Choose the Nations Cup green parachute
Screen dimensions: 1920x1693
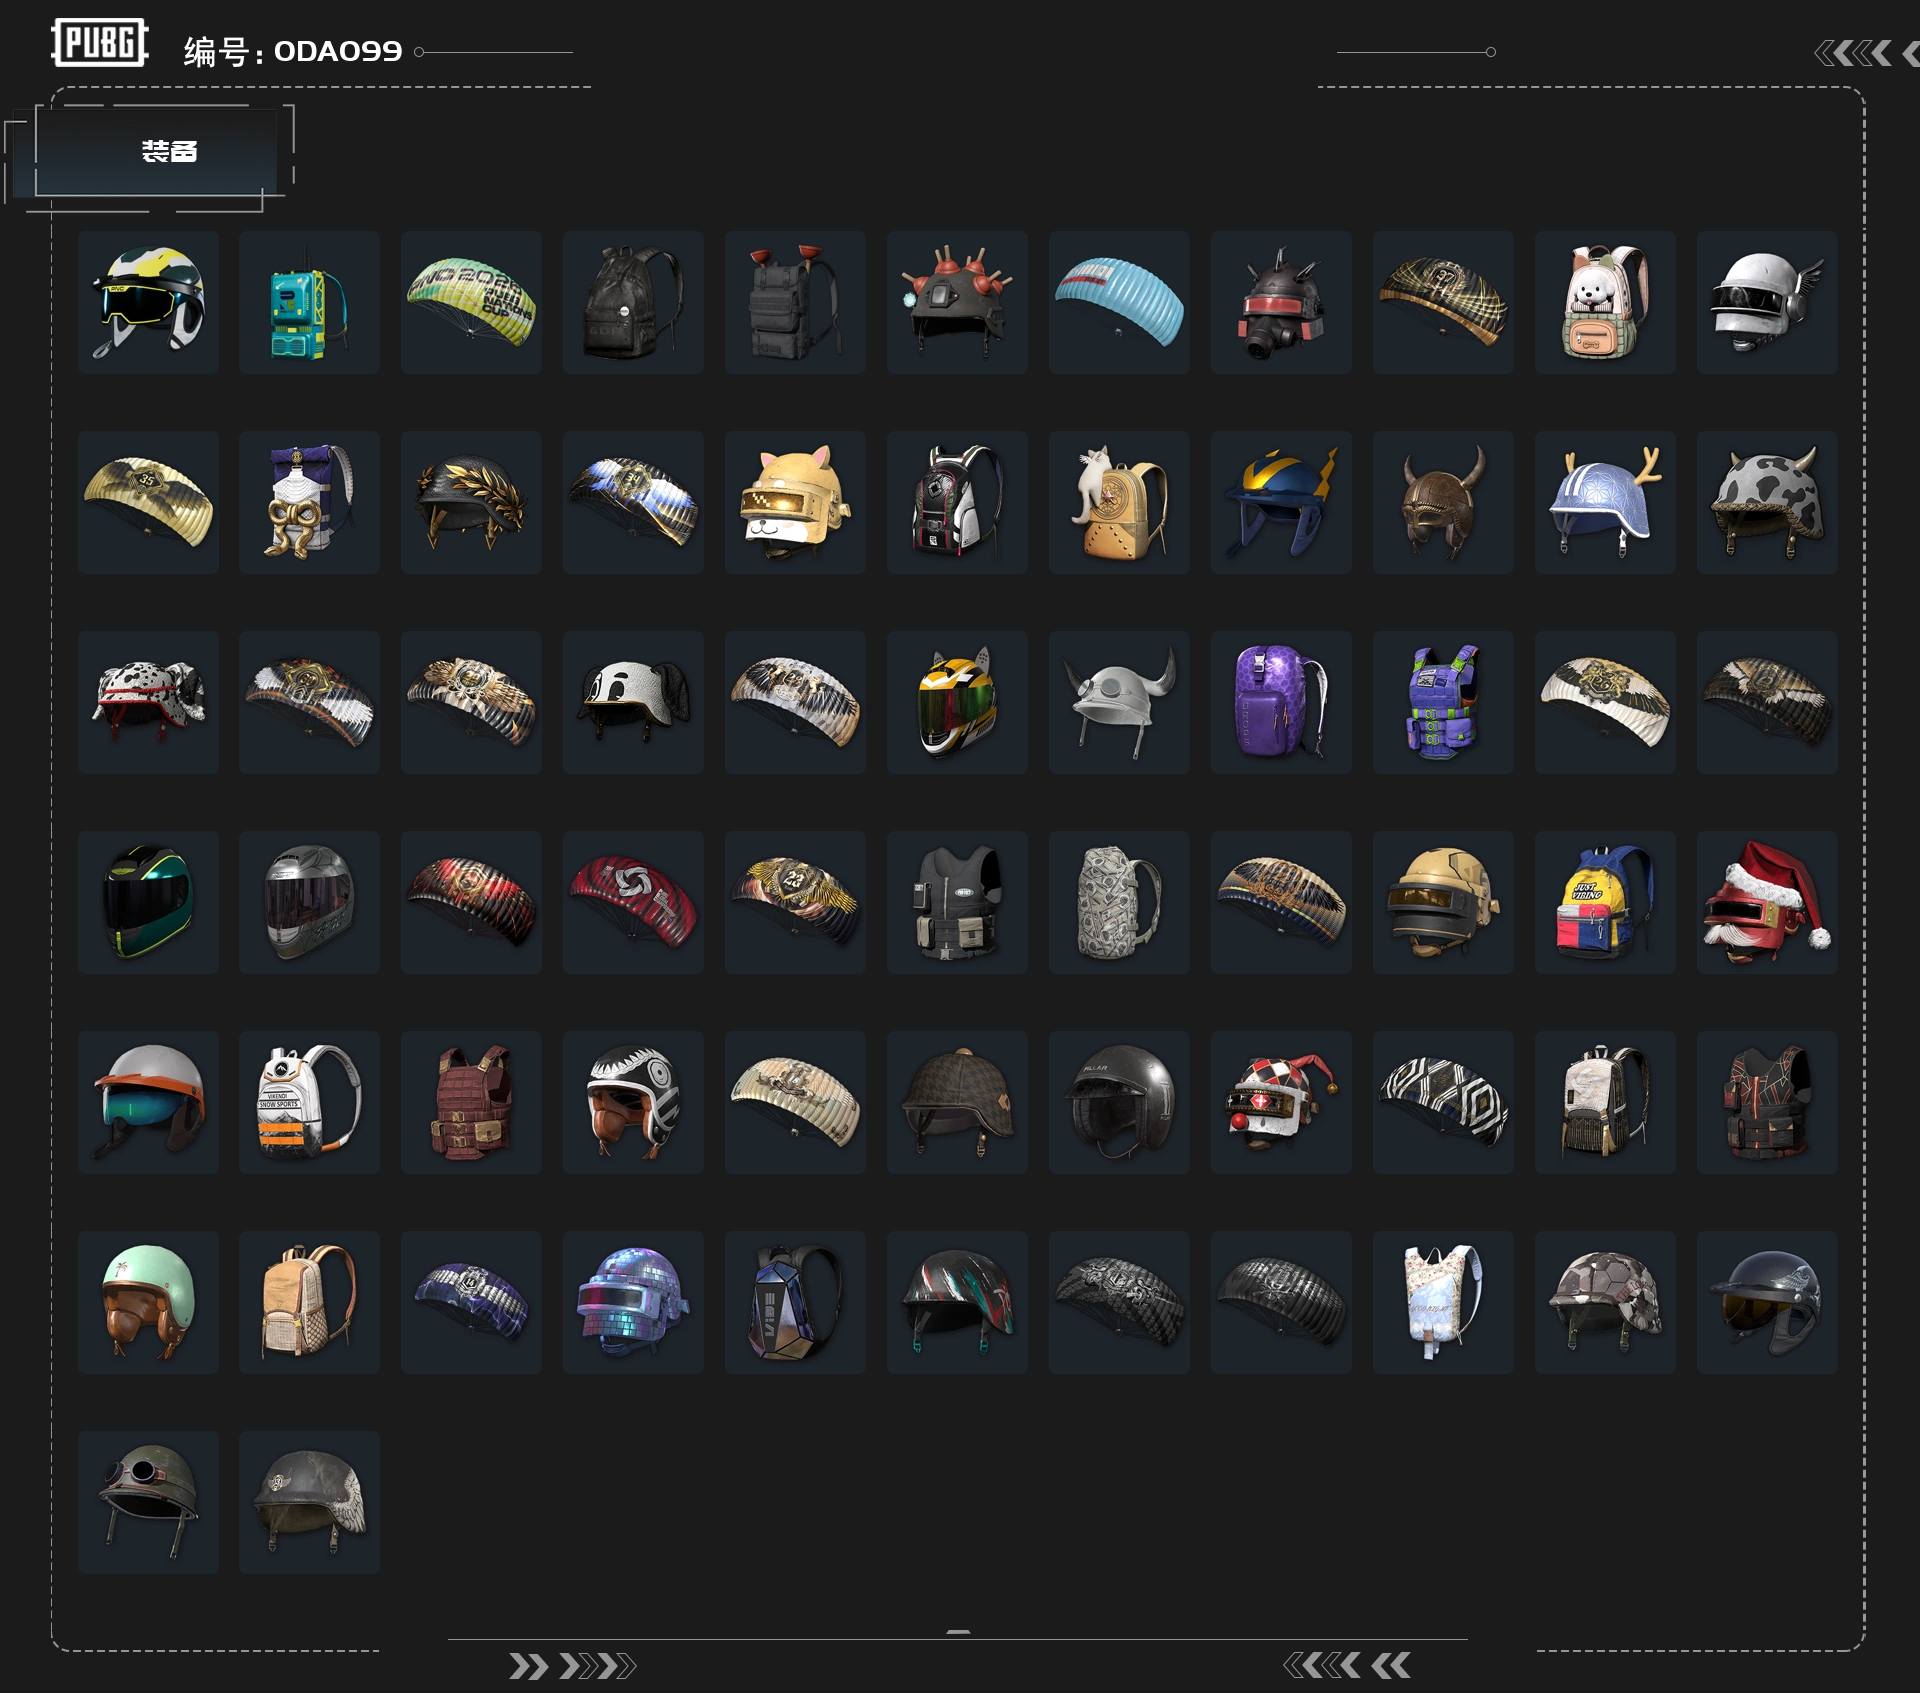click(471, 303)
